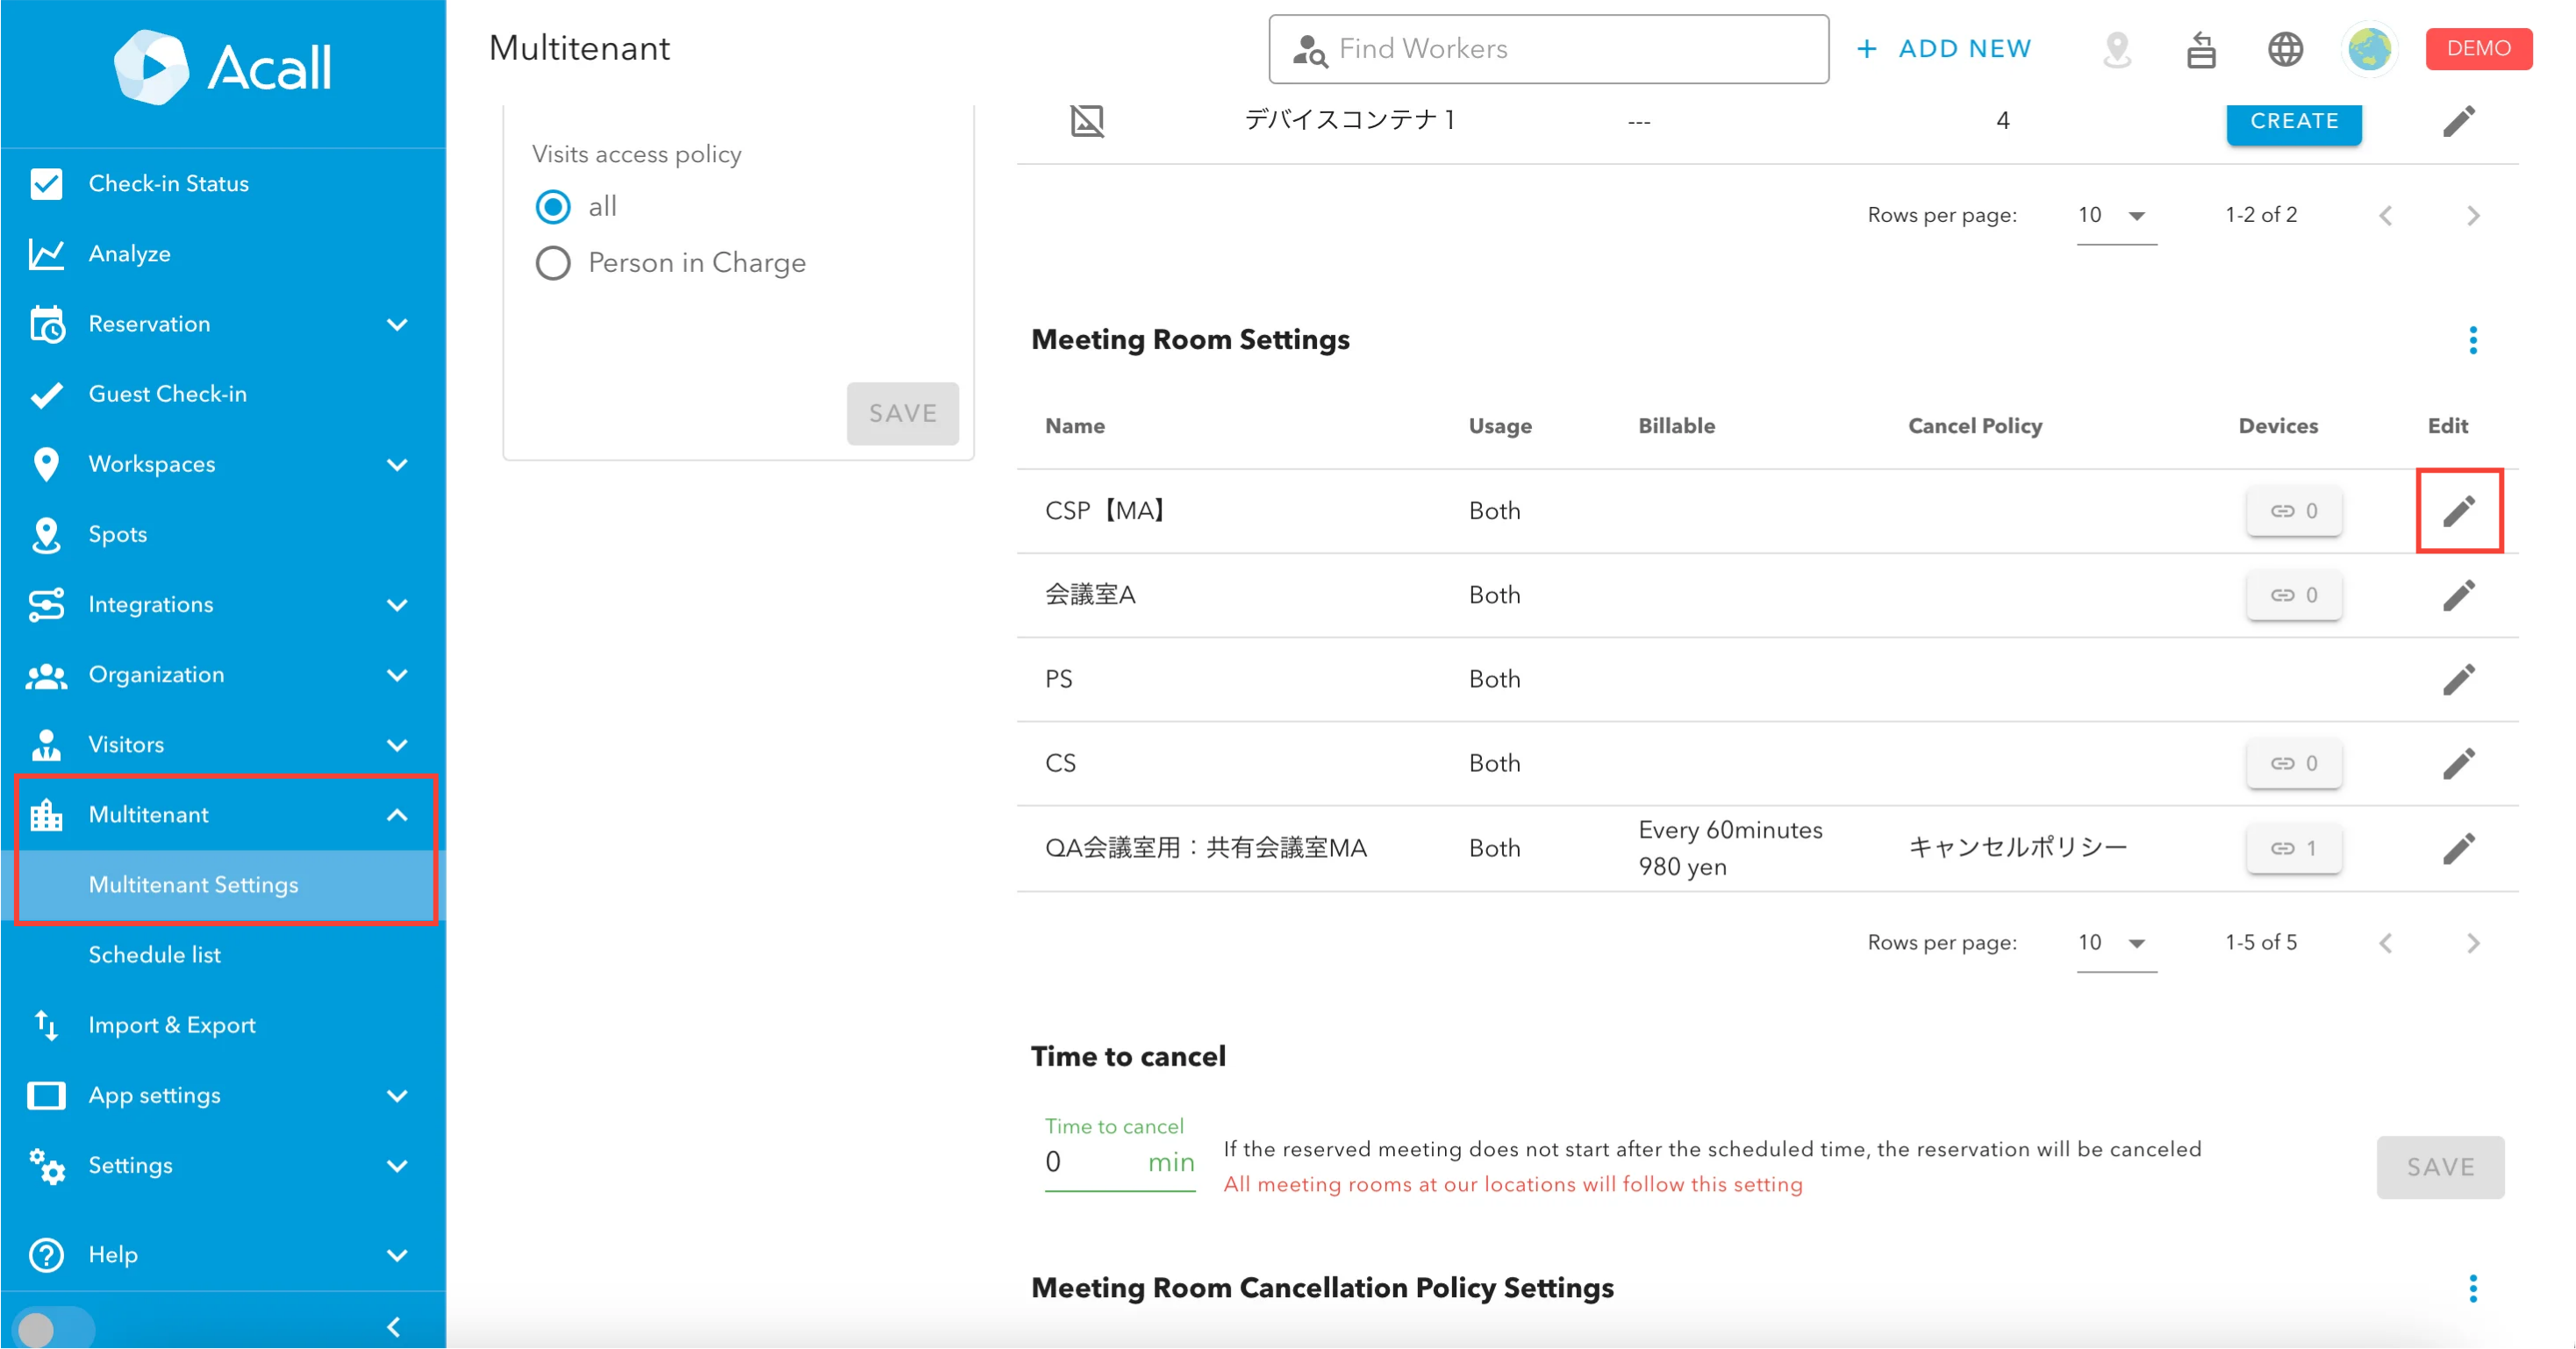Edit the CSP【MA】 meeting room
2576x1349 pixels.
coord(2458,511)
